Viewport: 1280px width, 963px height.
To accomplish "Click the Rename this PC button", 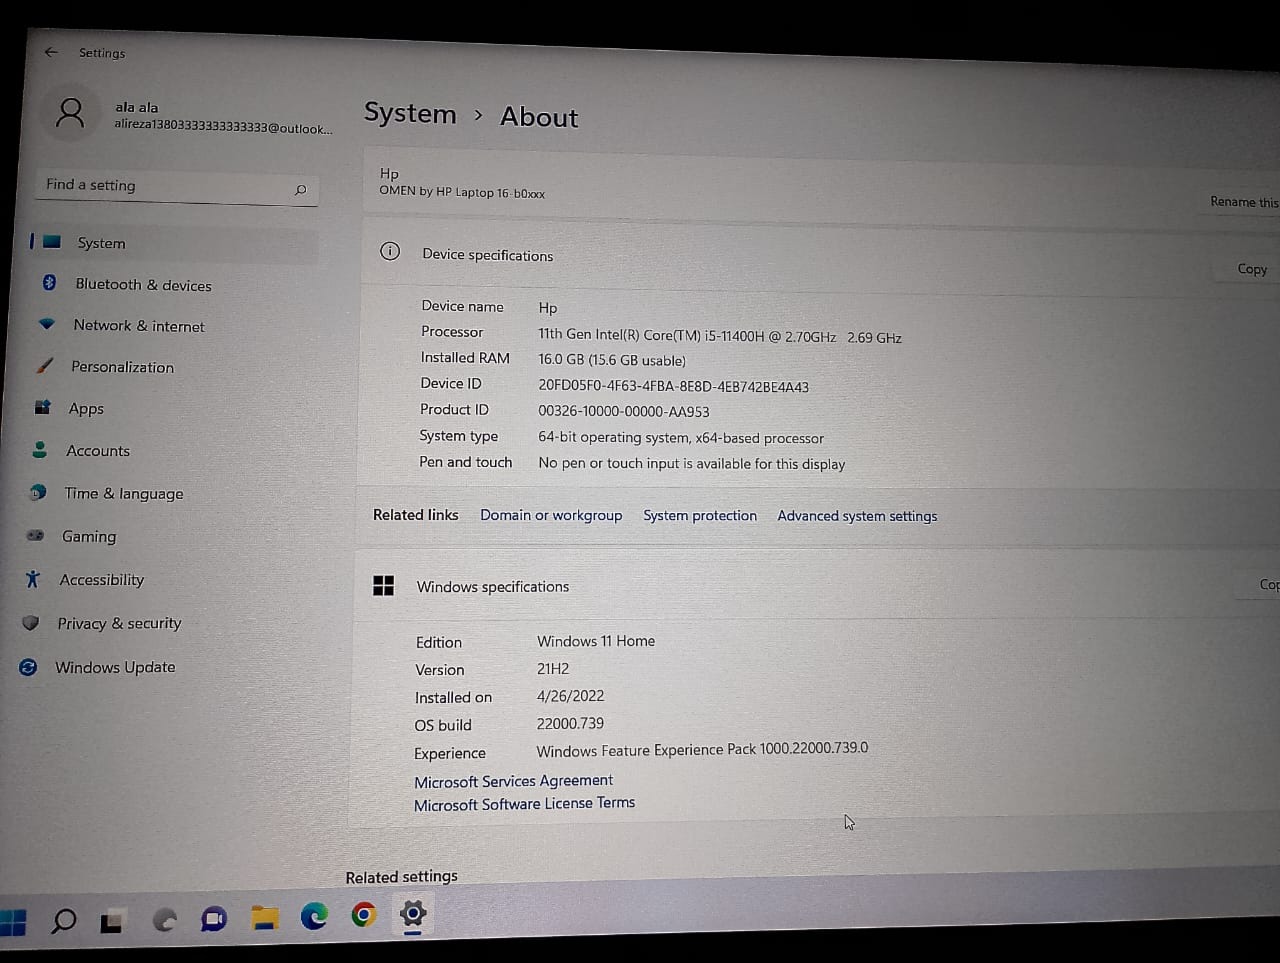I will [x=1243, y=202].
